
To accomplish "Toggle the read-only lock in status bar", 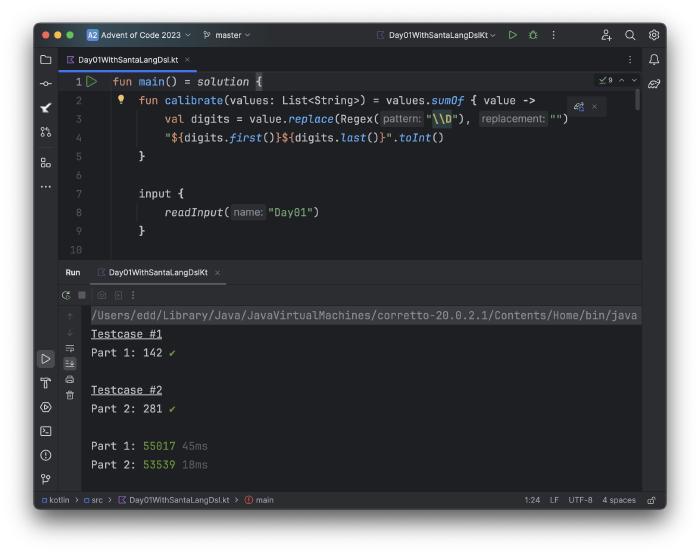I will [651, 500].
